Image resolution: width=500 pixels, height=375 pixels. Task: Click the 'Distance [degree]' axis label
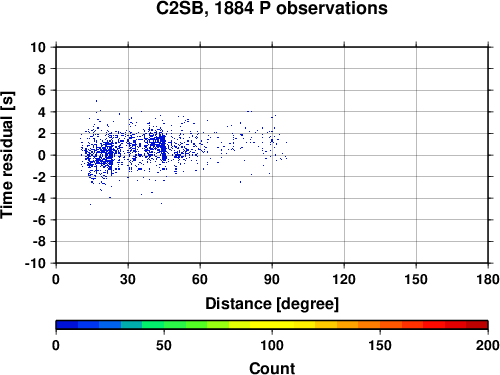(272, 304)
